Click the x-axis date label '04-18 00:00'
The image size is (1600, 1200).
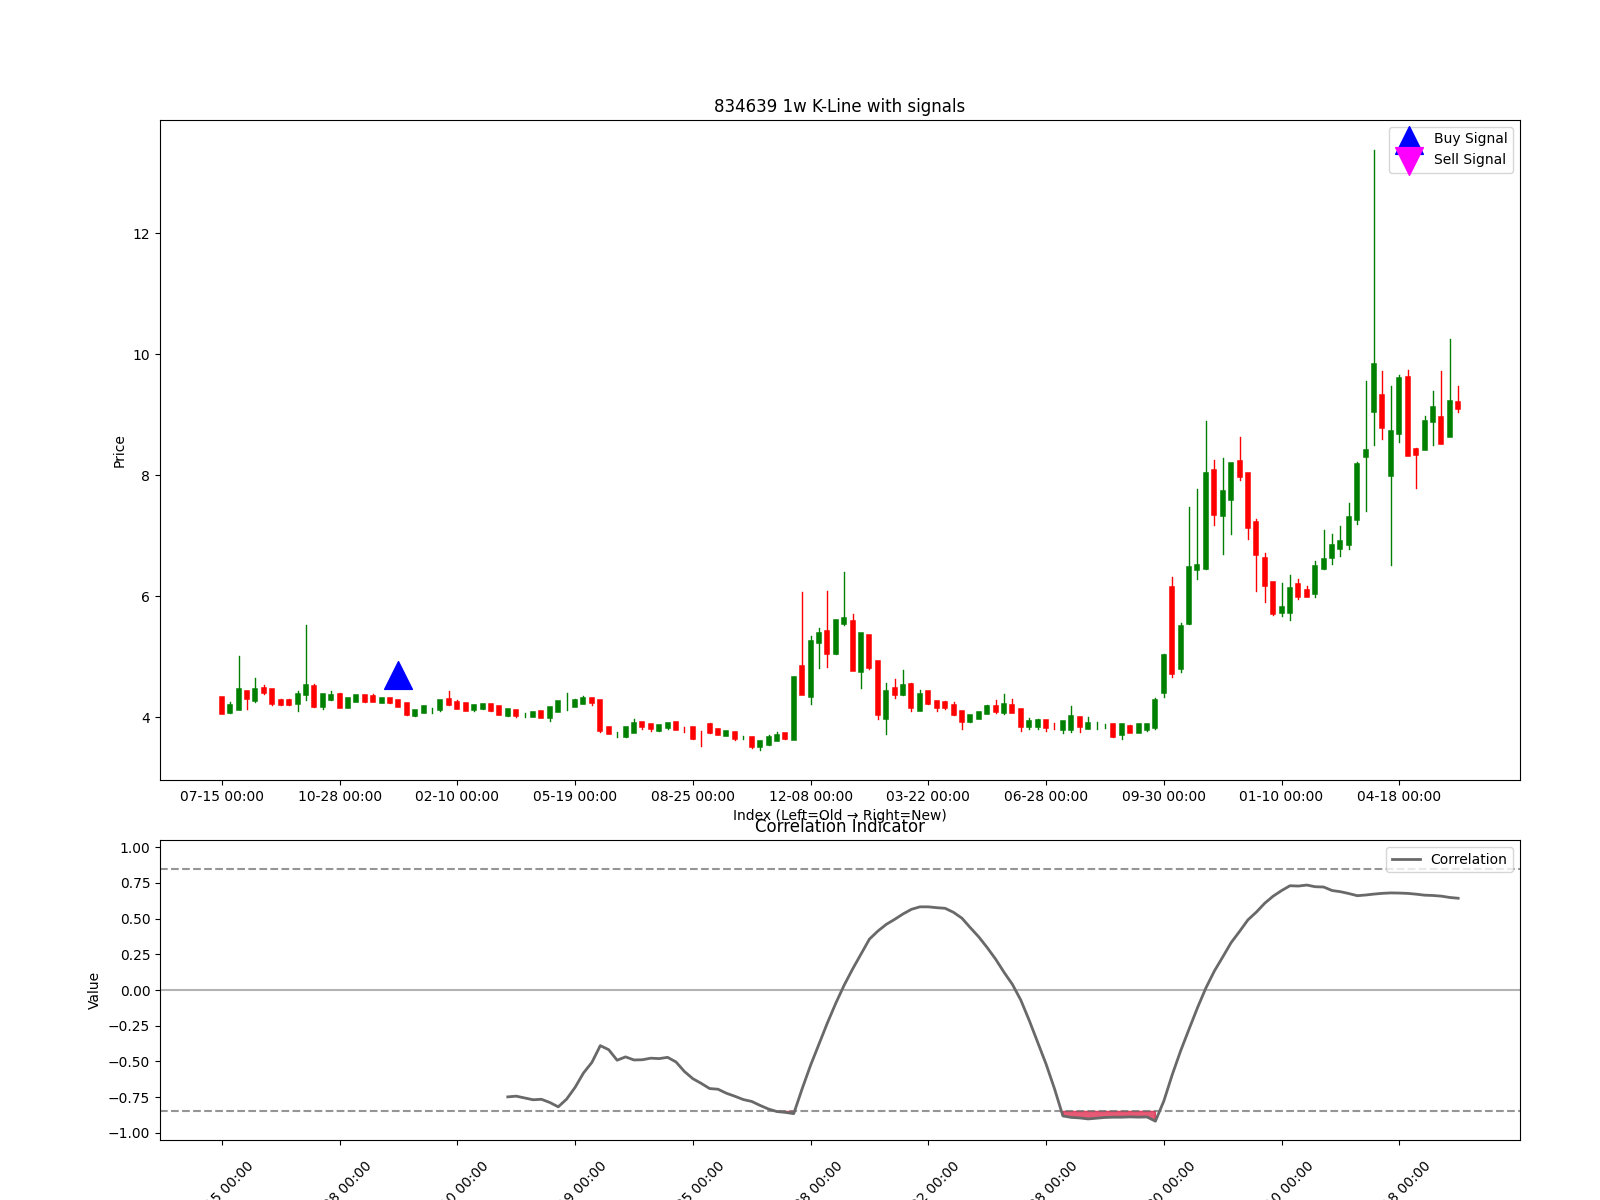tap(1399, 796)
